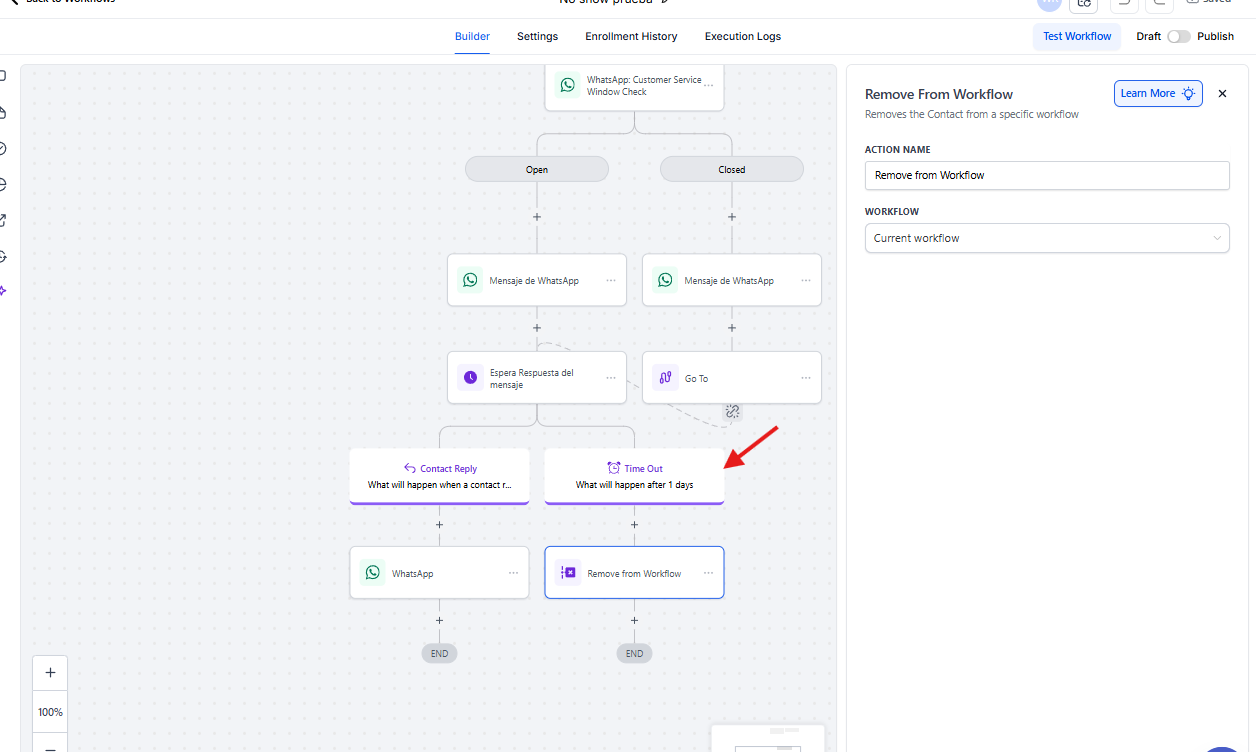1256x752 pixels.
Task: Close the Remove From Workflow panel
Action: point(1222,93)
